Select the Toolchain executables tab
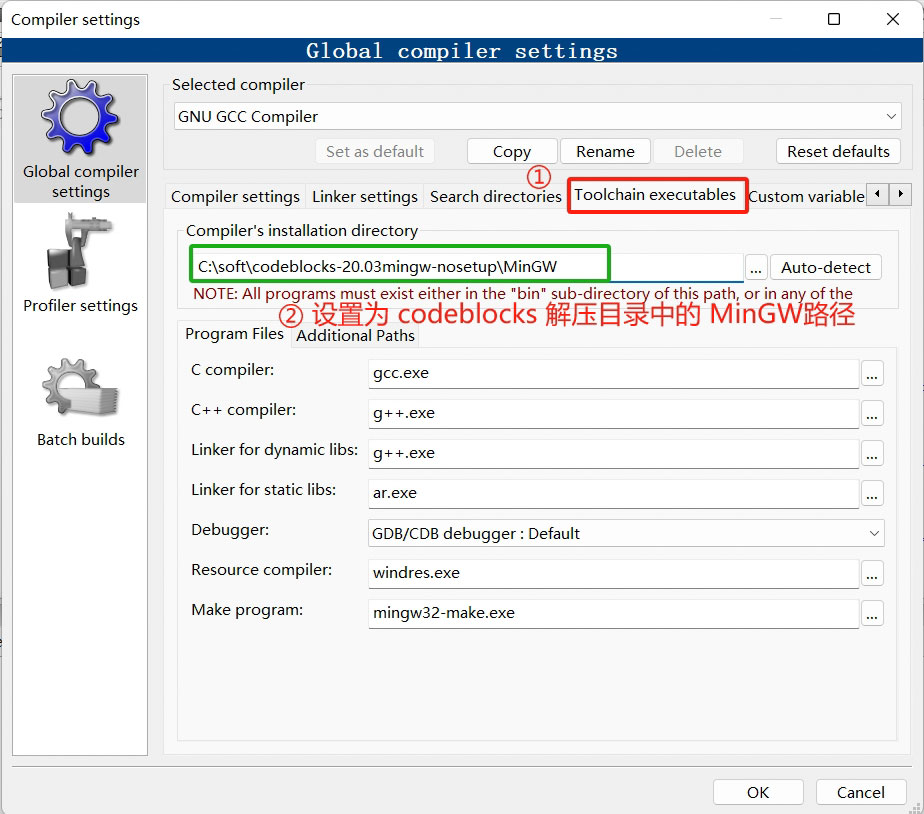This screenshot has width=924, height=814. click(x=655, y=195)
